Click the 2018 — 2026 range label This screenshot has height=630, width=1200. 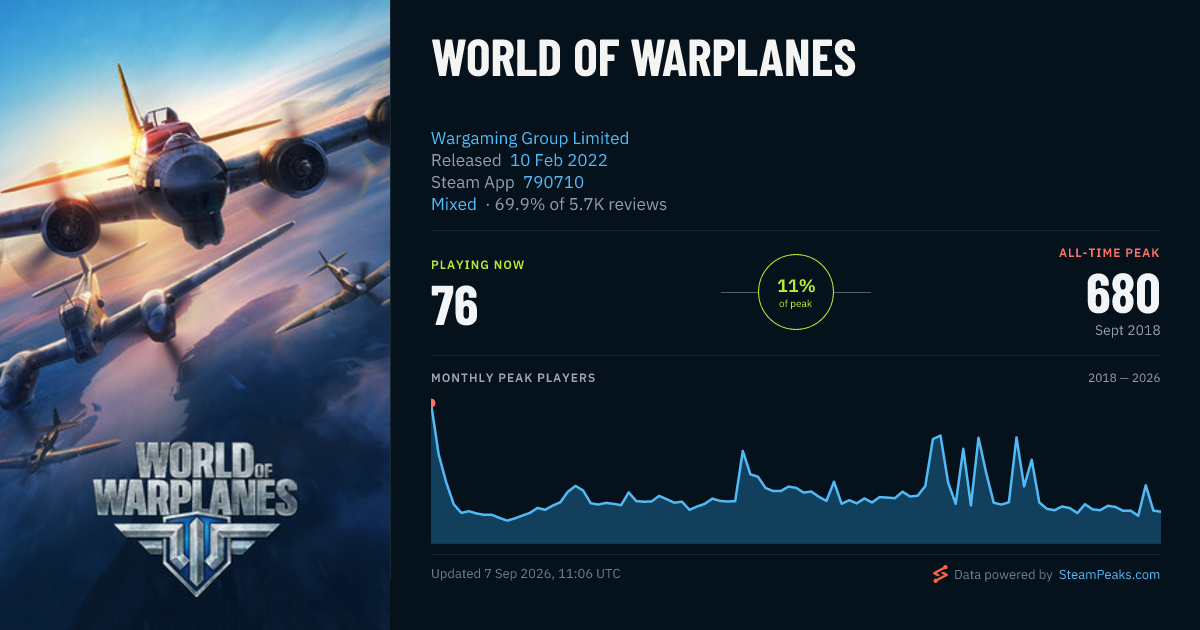(x=1124, y=378)
